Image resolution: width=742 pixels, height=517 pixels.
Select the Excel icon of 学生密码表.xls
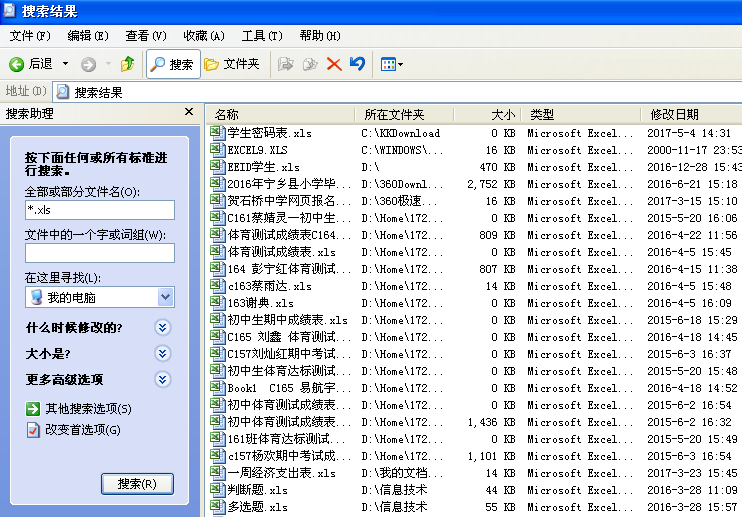click(217, 132)
